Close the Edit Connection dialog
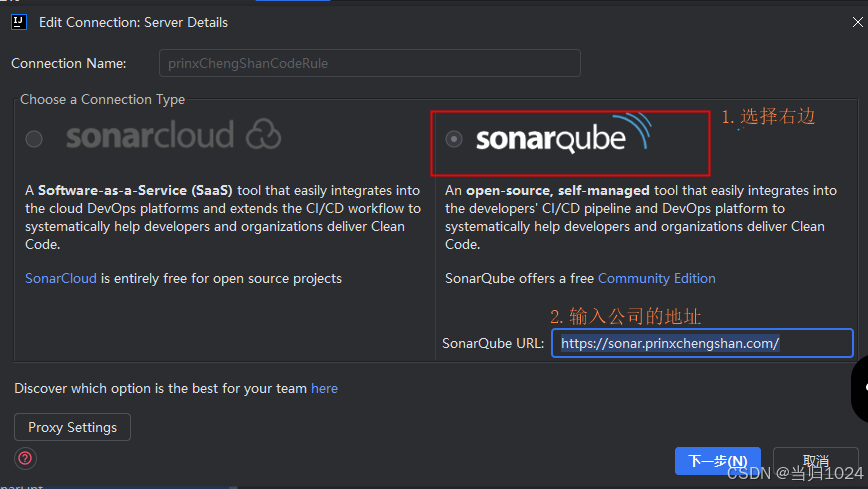Viewport: 868px width, 489px height. coord(857,22)
